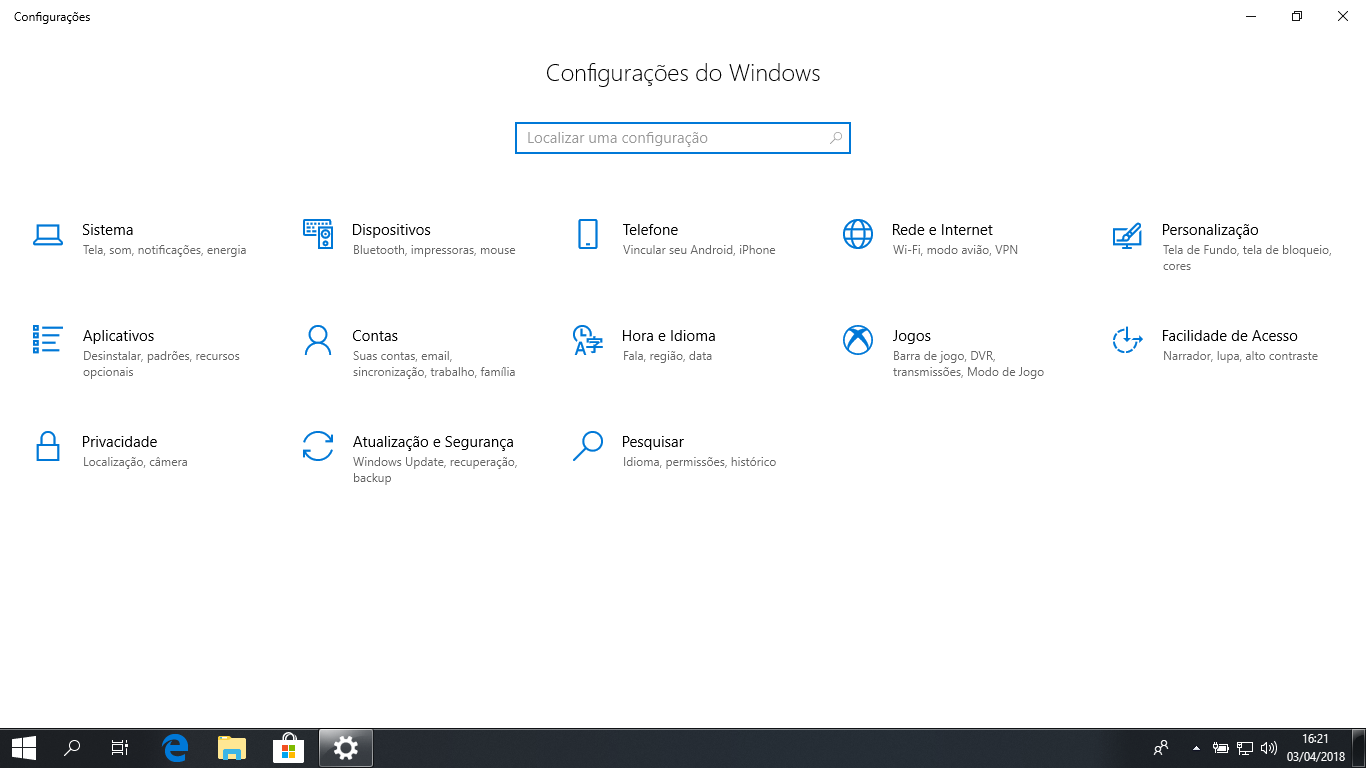The image size is (1366, 768).
Task: Click the battery tray icon
Action: tap(1221, 748)
